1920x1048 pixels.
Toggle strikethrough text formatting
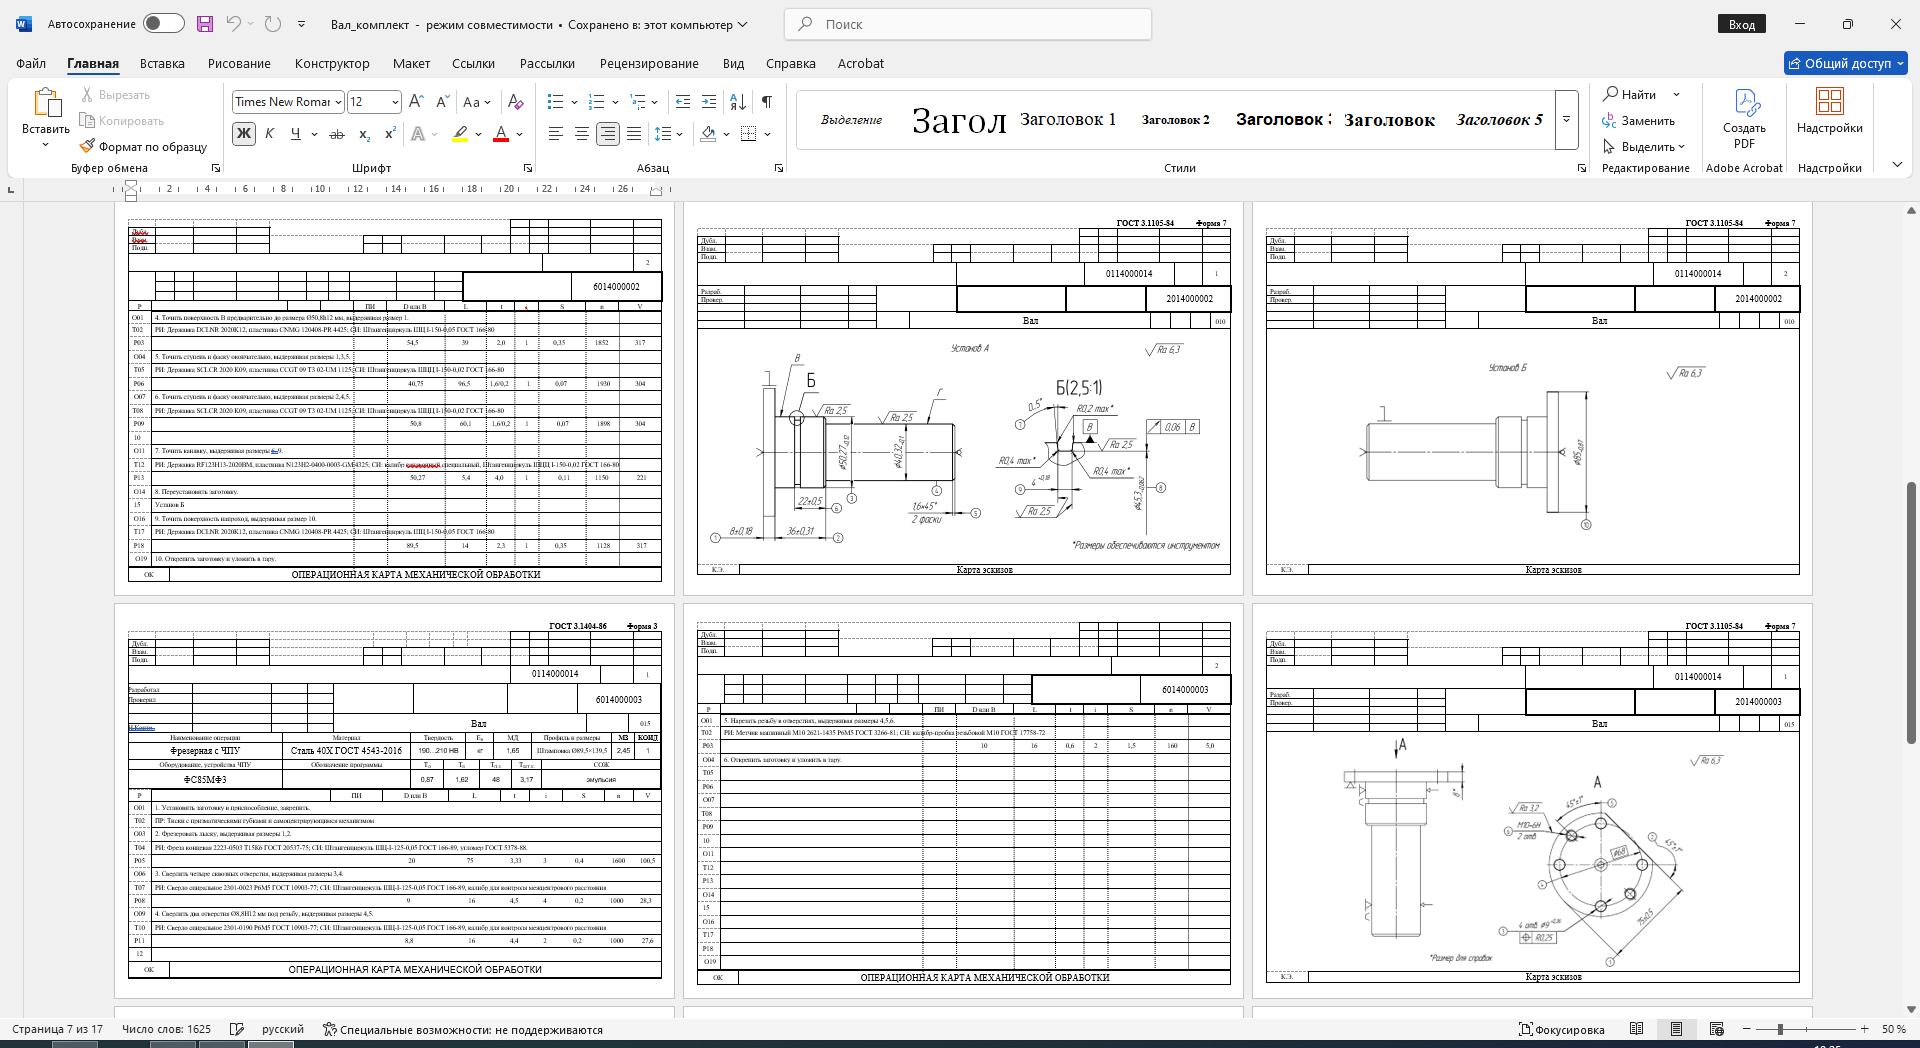pyautogui.click(x=337, y=134)
